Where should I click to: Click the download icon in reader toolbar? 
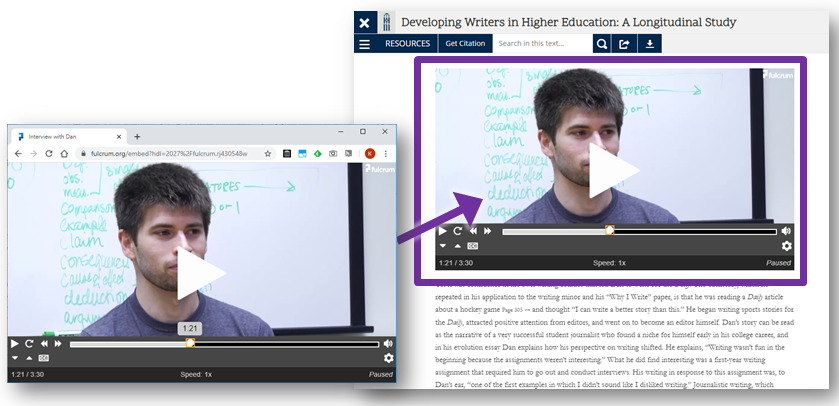[650, 44]
